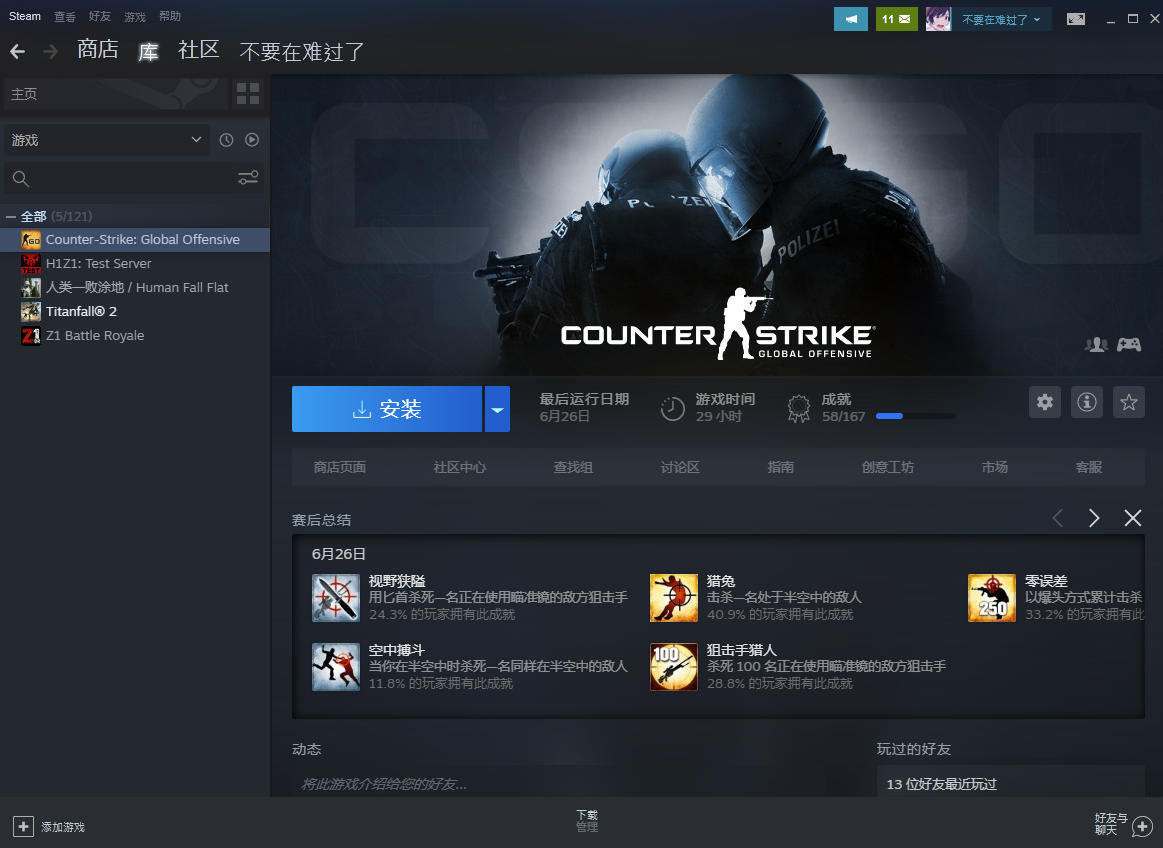Open the 100 sniper hunter achievement icon

click(x=673, y=667)
